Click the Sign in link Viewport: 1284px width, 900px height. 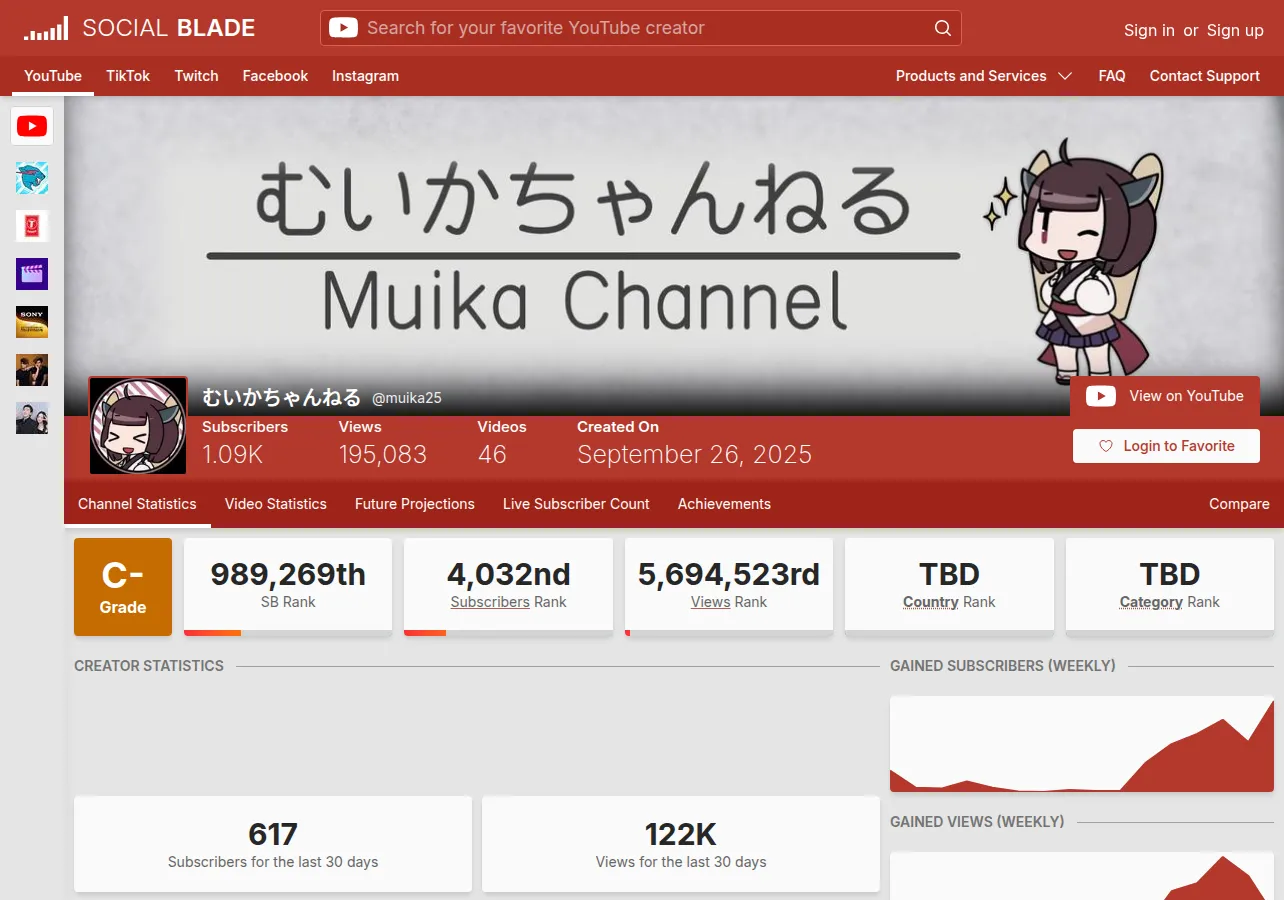point(1149,30)
